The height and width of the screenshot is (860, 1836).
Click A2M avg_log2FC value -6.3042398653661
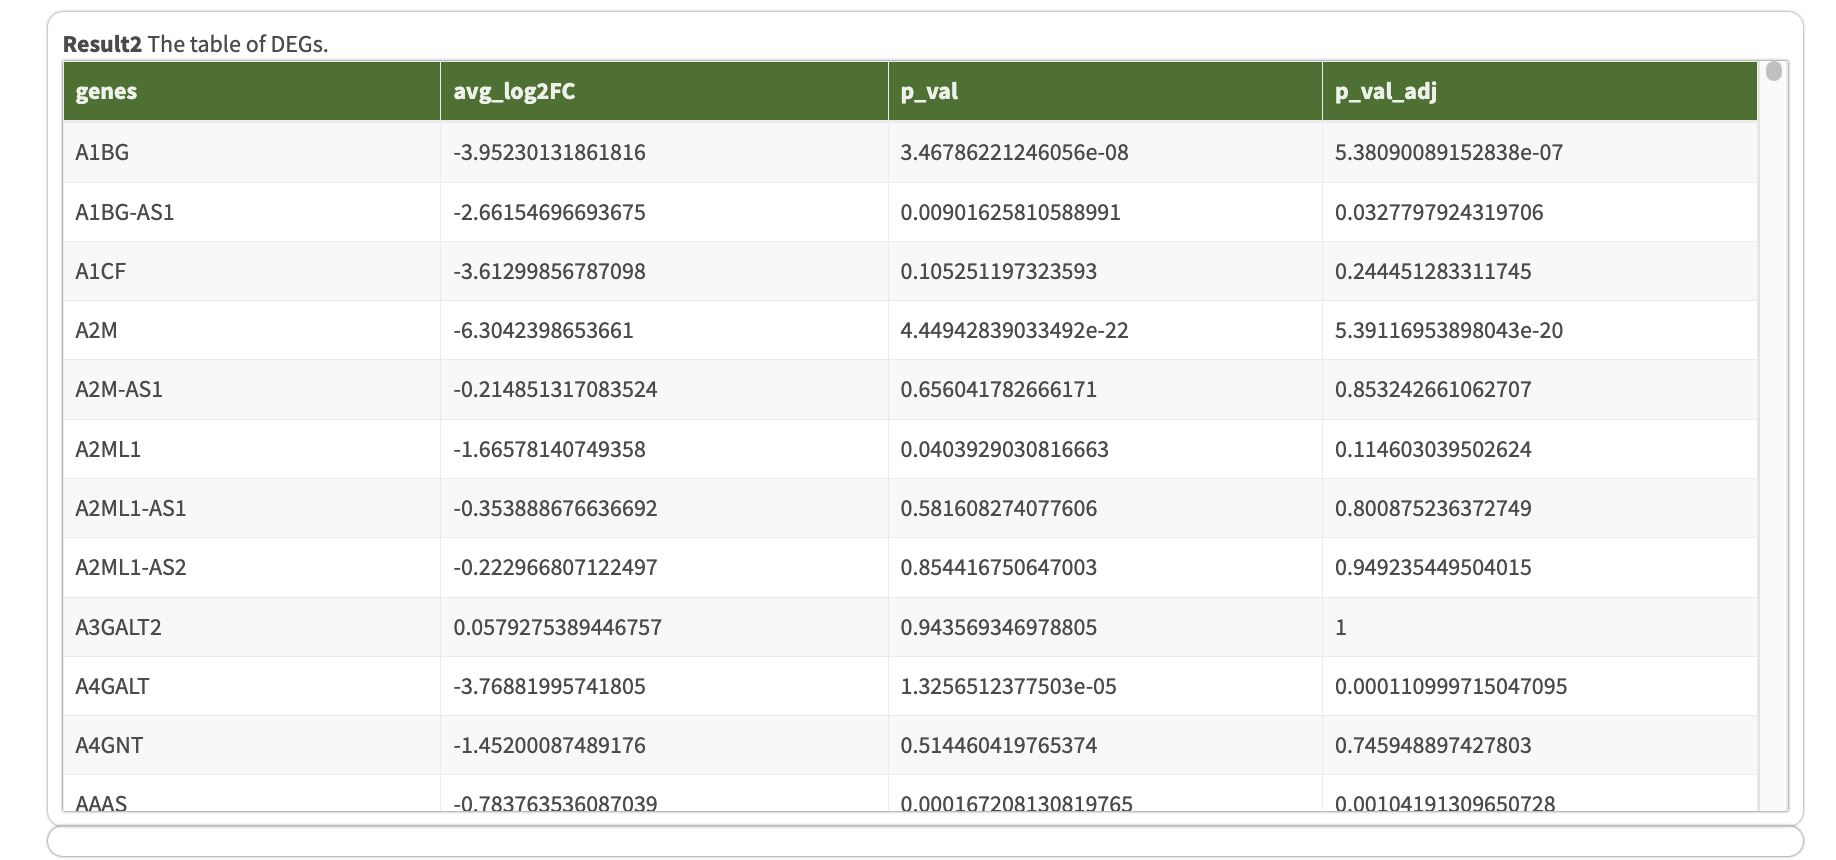tap(543, 330)
